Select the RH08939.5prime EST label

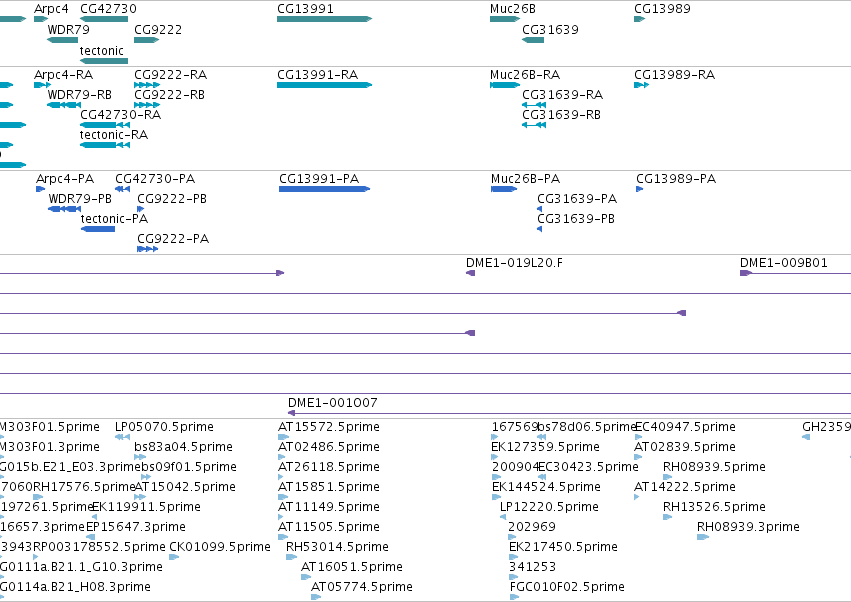point(714,467)
